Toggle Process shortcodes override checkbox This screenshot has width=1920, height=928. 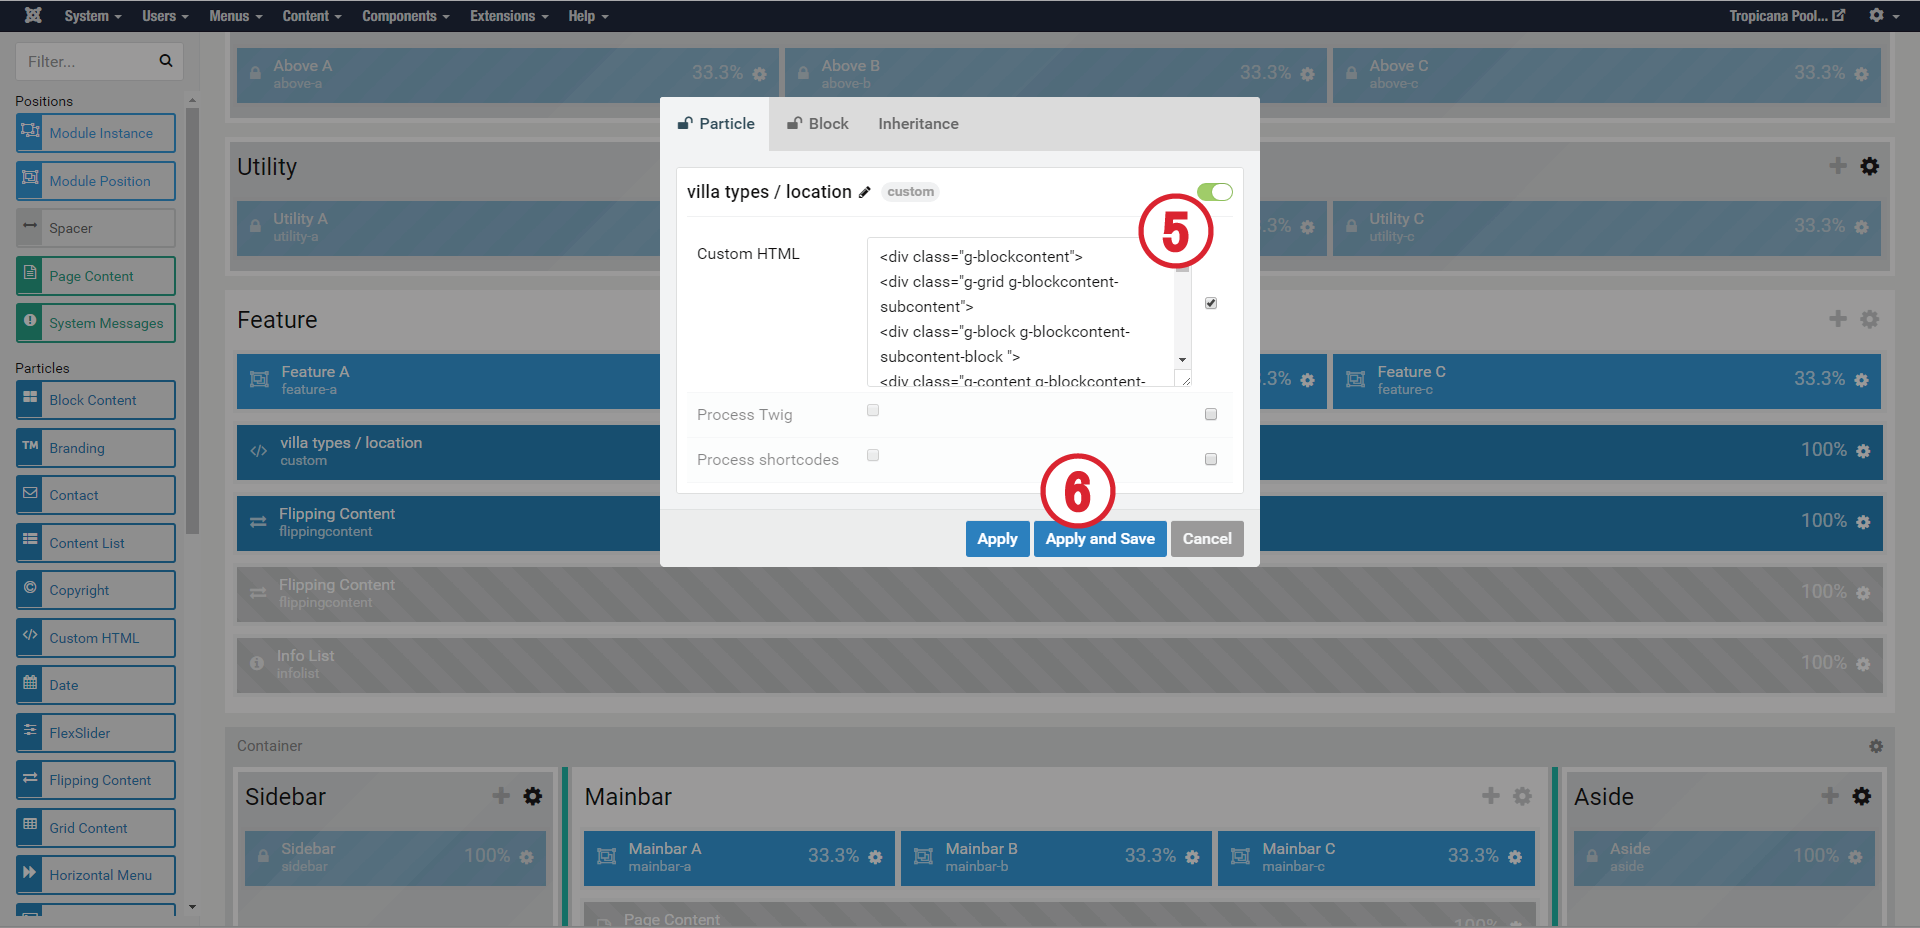[1211, 459]
